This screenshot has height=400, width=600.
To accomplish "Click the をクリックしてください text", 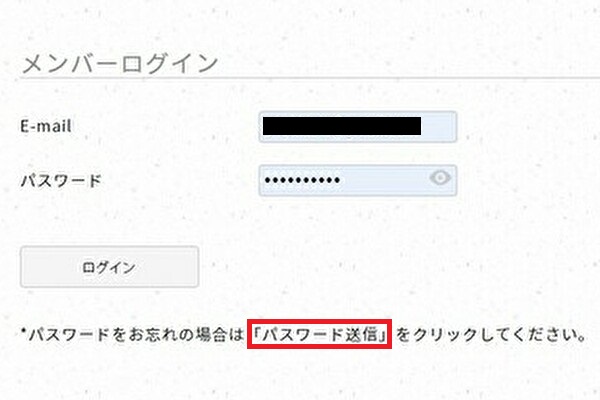I will coord(491,335).
